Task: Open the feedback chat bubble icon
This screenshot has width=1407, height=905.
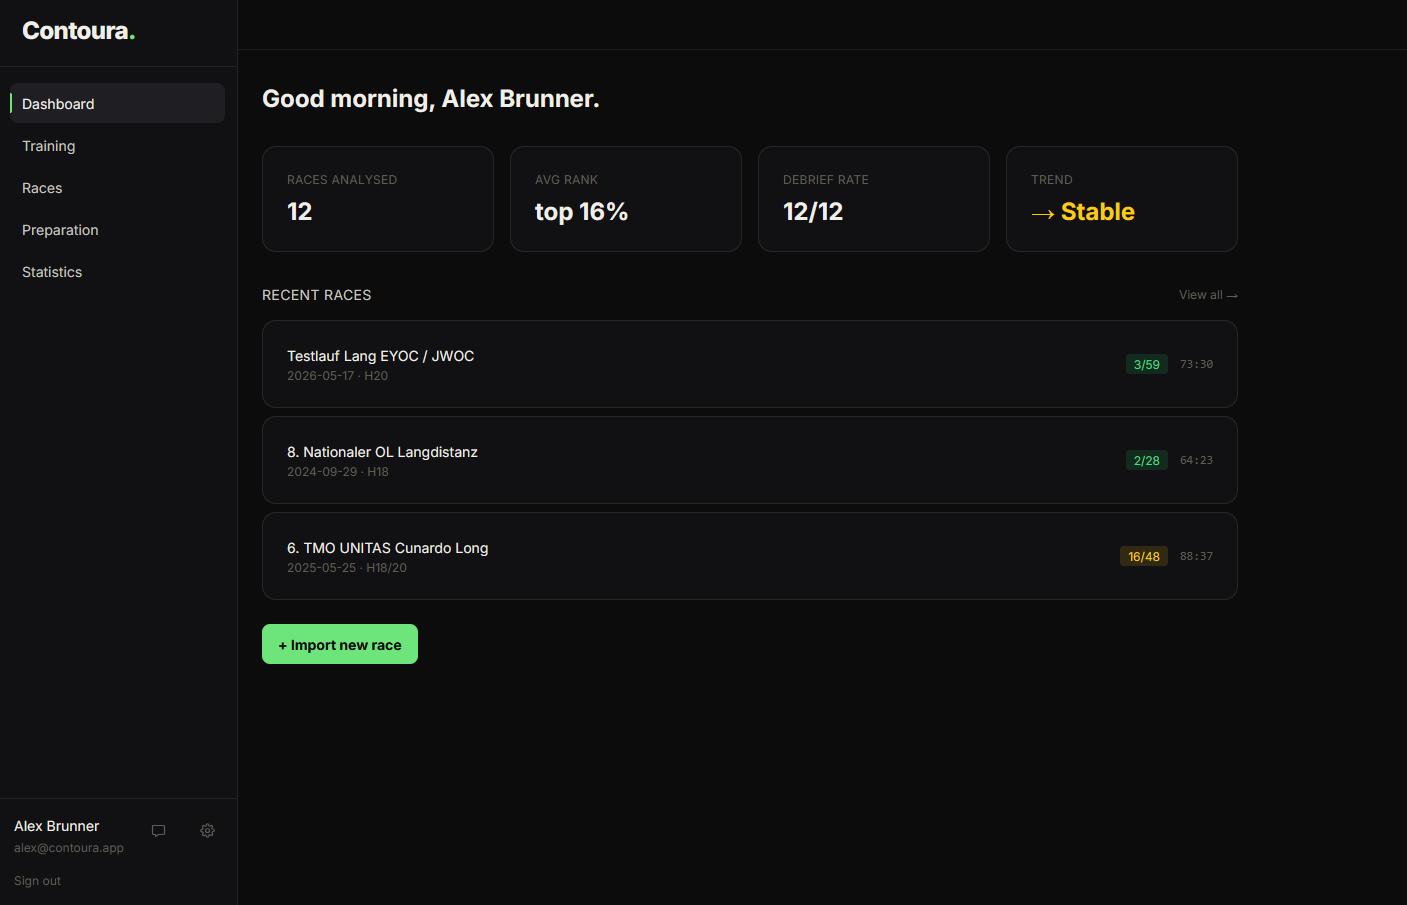Action: [158, 831]
